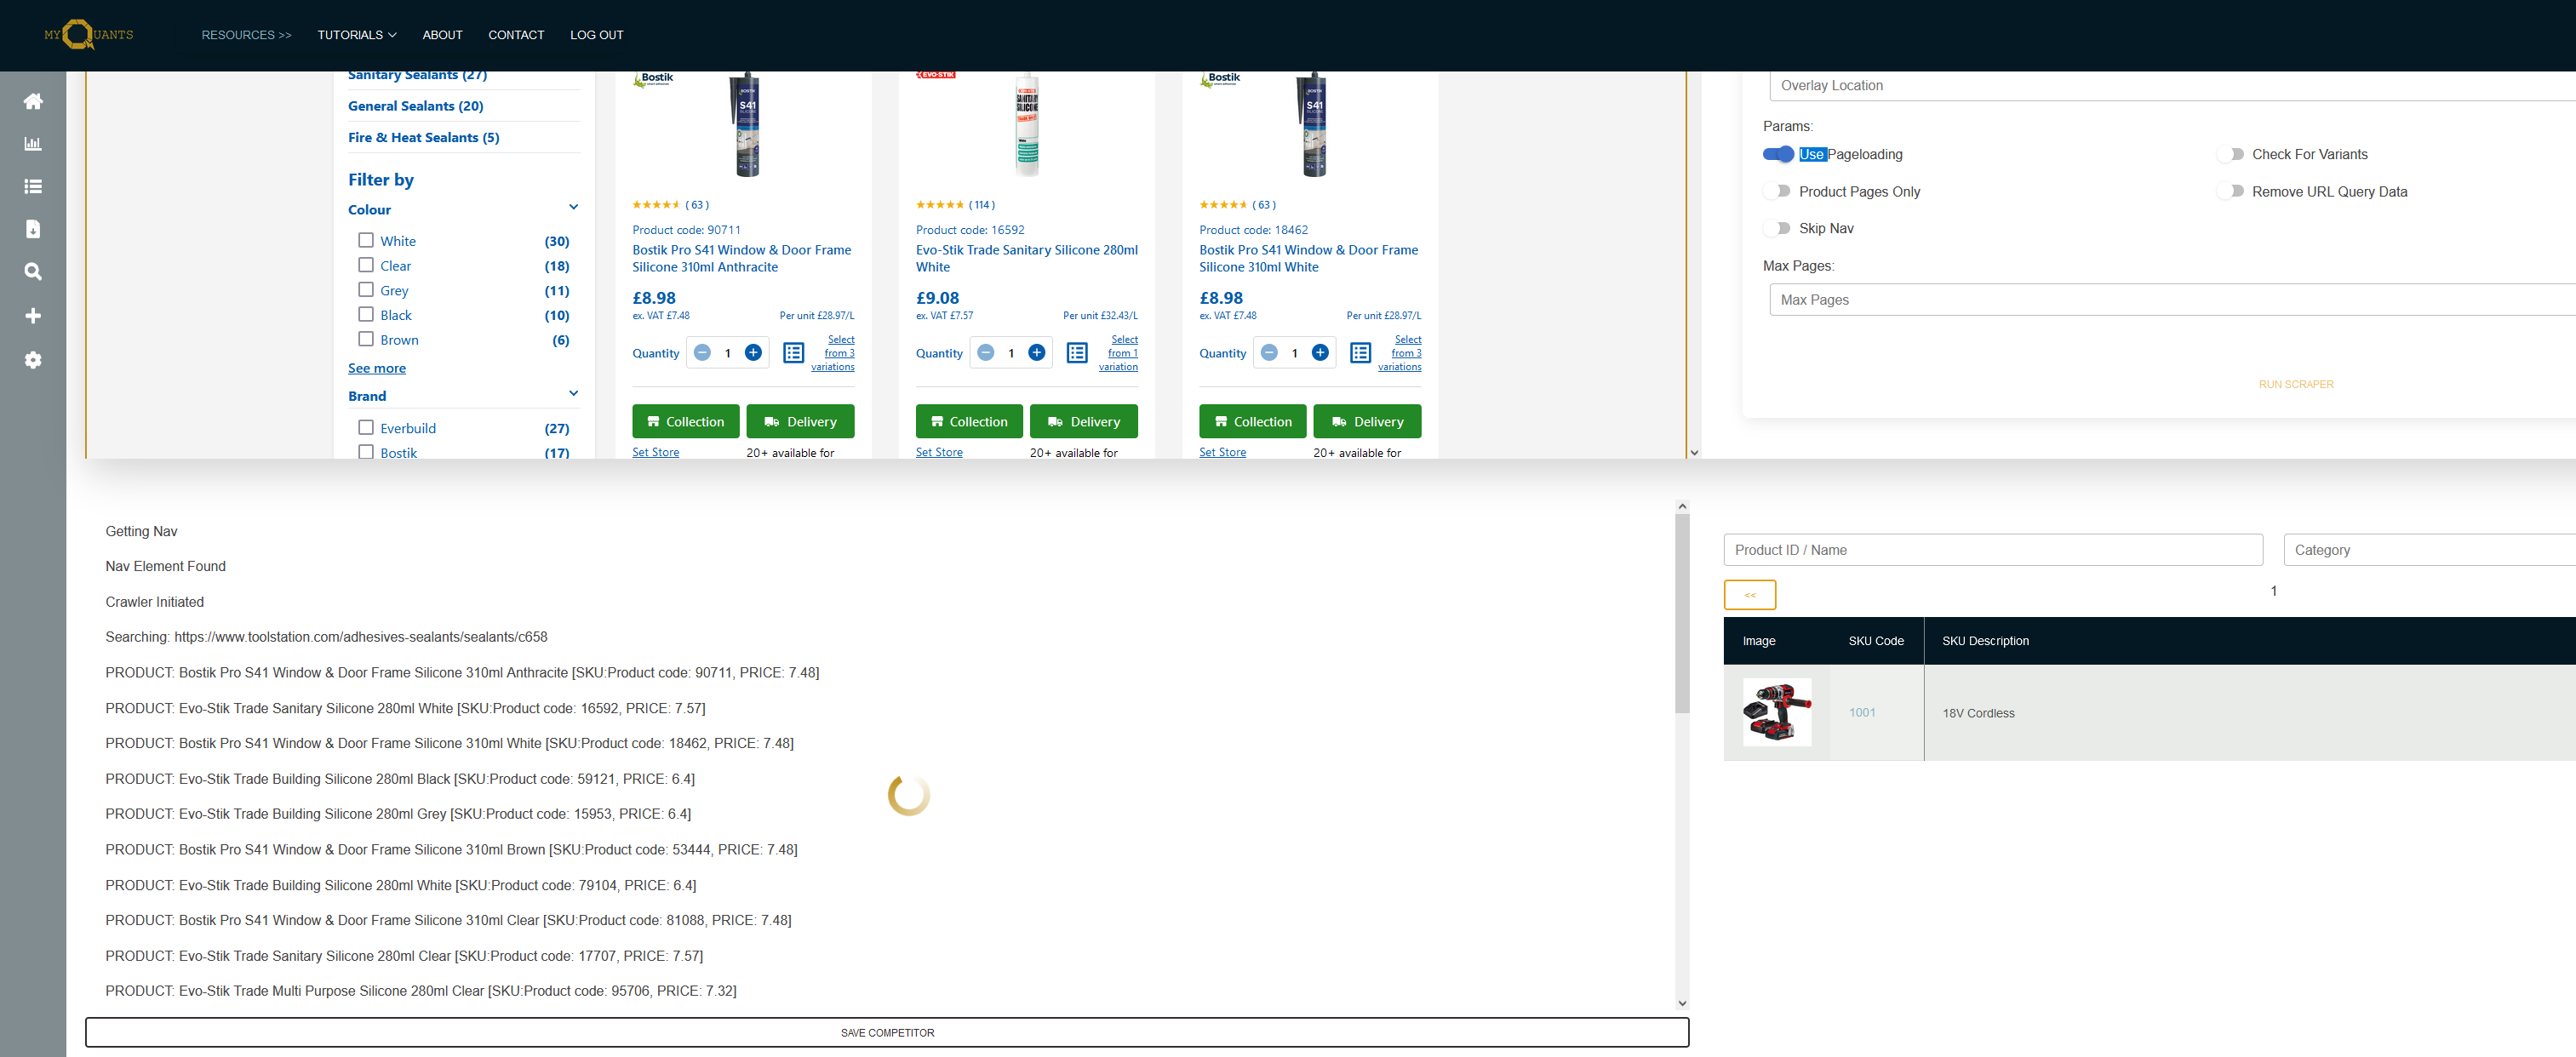Click the Bostik Anthracite product image
The height and width of the screenshot is (1057, 2576).
point(747,124)
